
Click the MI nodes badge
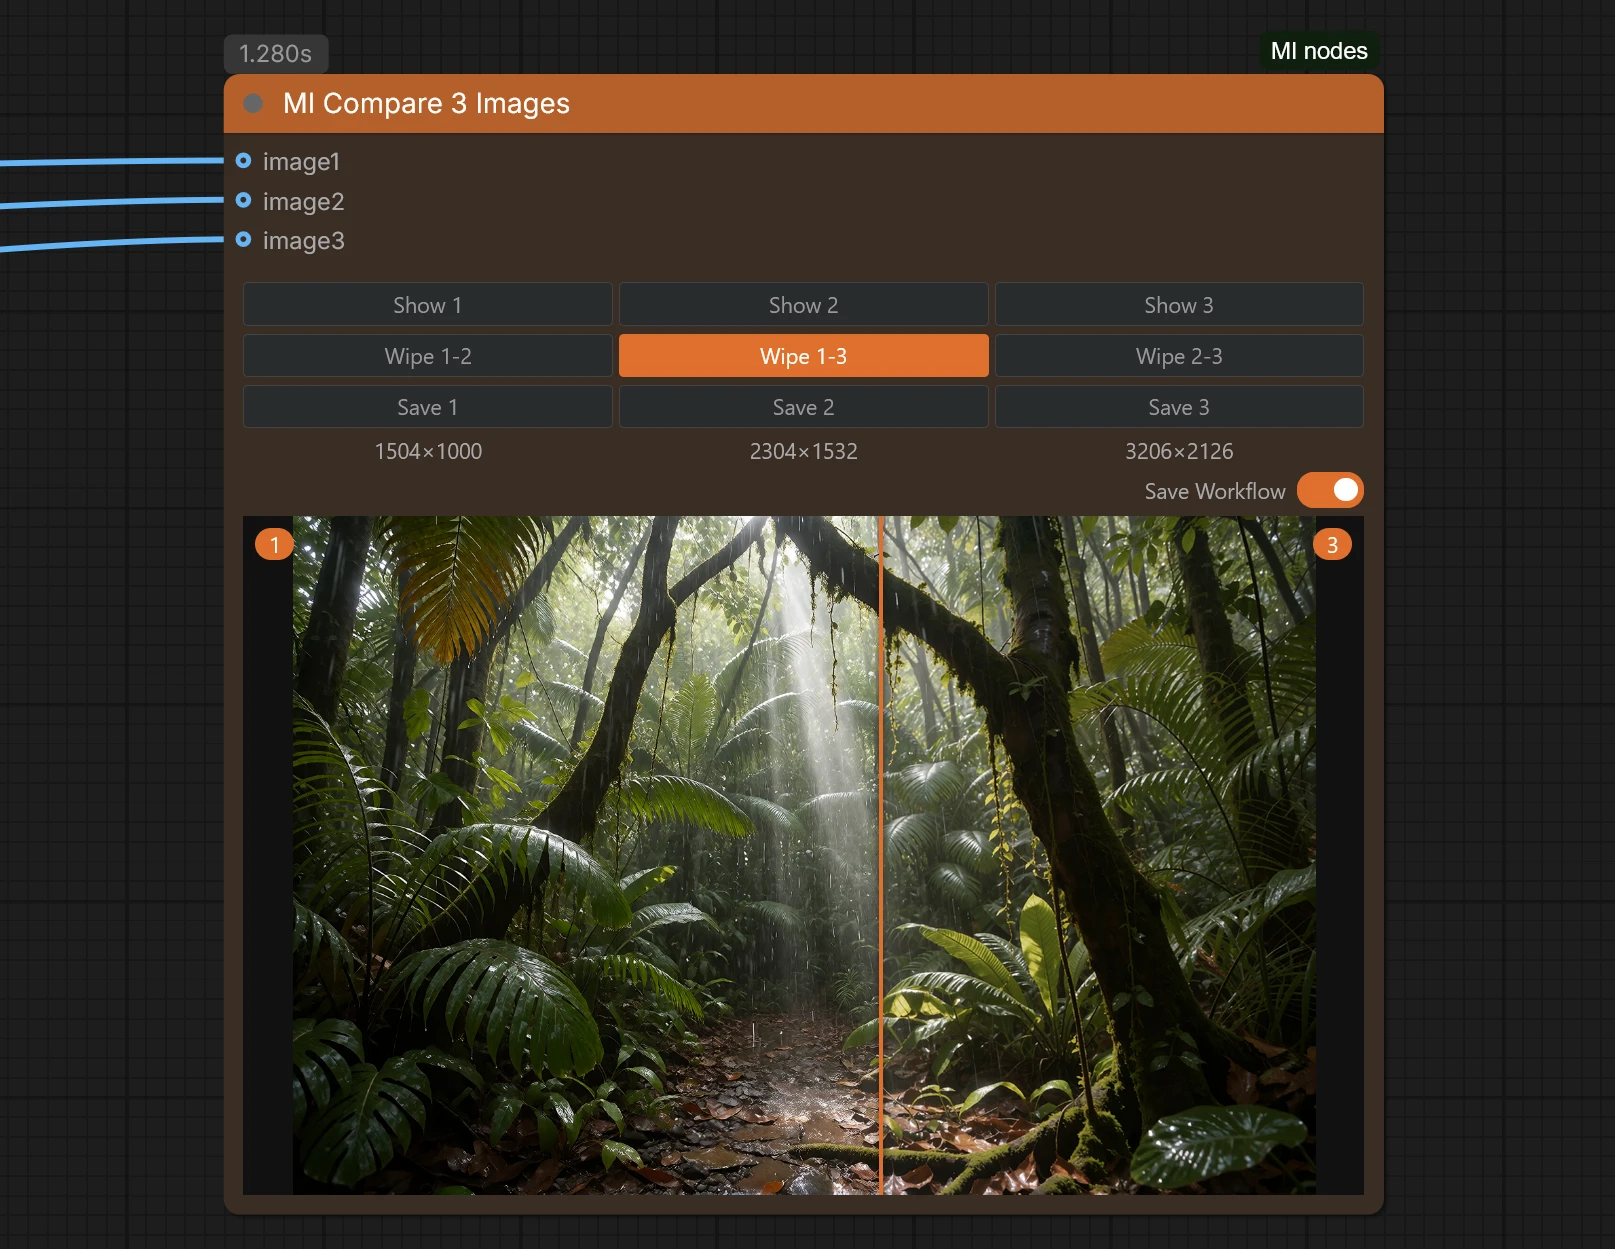1319,51
